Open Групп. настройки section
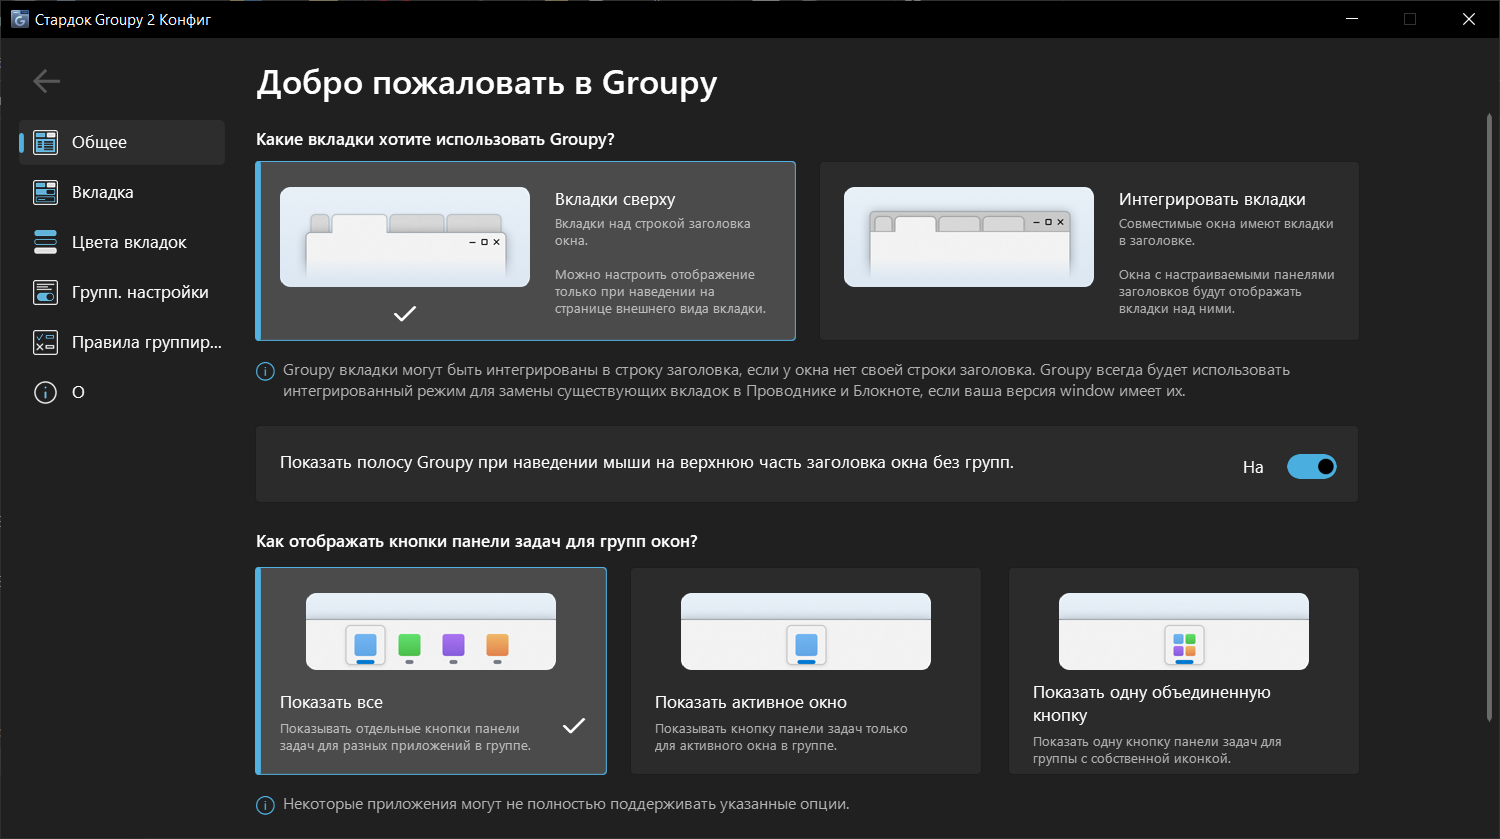1500x839 pixels. click(122, 292)
